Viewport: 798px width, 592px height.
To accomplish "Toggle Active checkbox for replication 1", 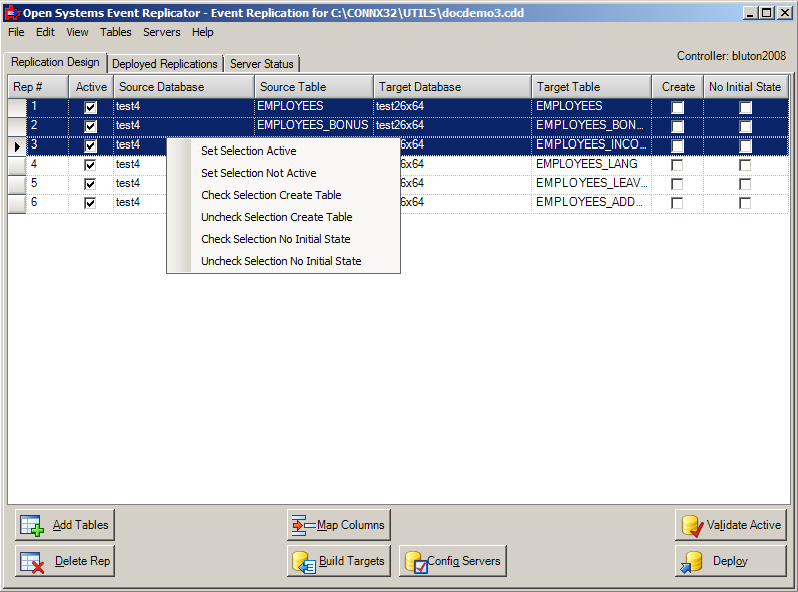I will [90, 107].
